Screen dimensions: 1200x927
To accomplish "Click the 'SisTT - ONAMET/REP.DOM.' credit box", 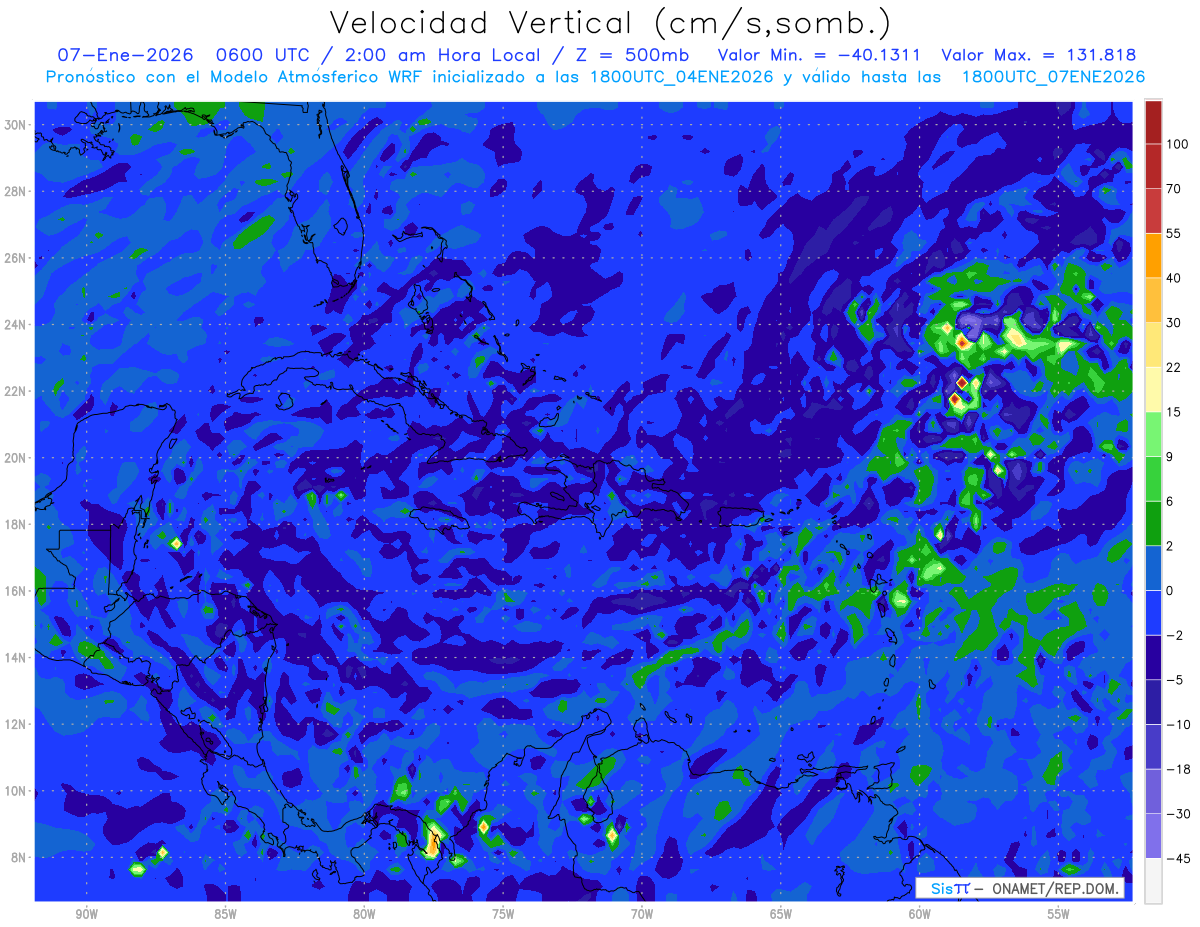I will 1020,889.
